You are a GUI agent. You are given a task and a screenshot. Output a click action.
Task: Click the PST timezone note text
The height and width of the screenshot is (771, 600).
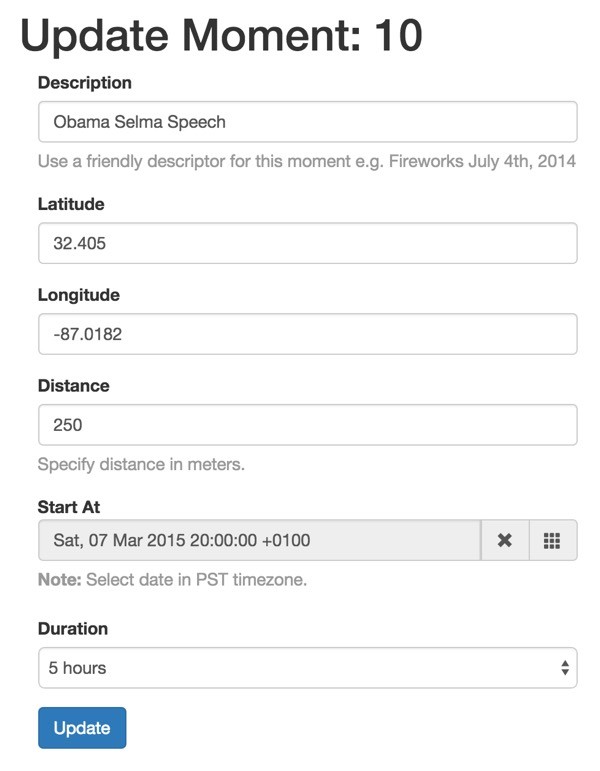point(172,580)
